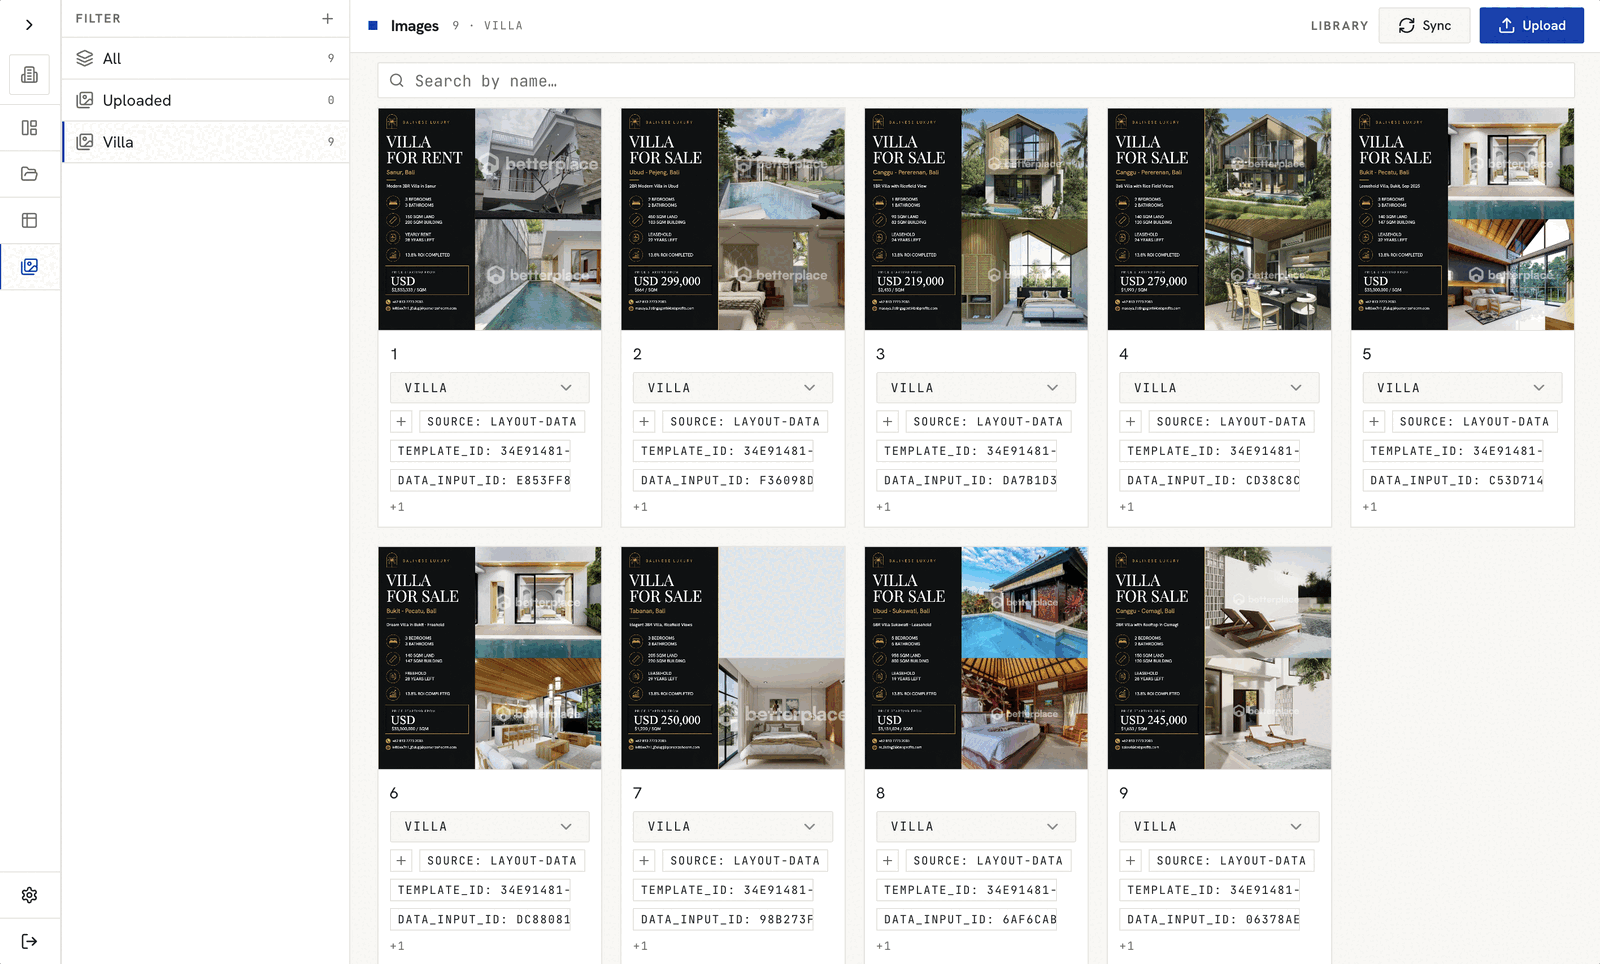The height and width of the screenshot is (964, 1600).
Task: Add a tag to image 2
Action: pos(644,422)
